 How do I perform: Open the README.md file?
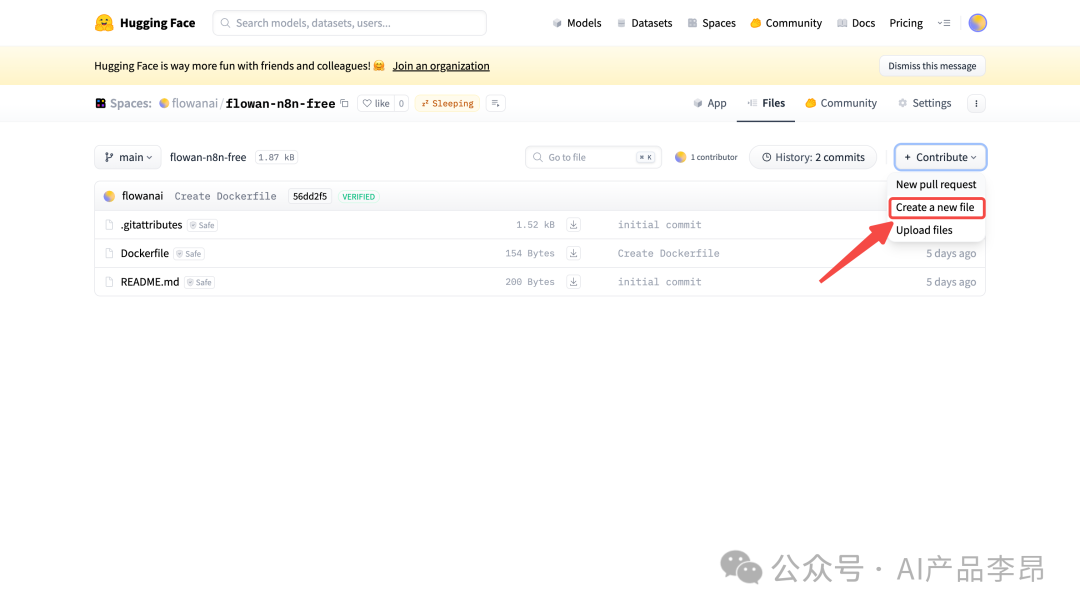coord(149,282)
